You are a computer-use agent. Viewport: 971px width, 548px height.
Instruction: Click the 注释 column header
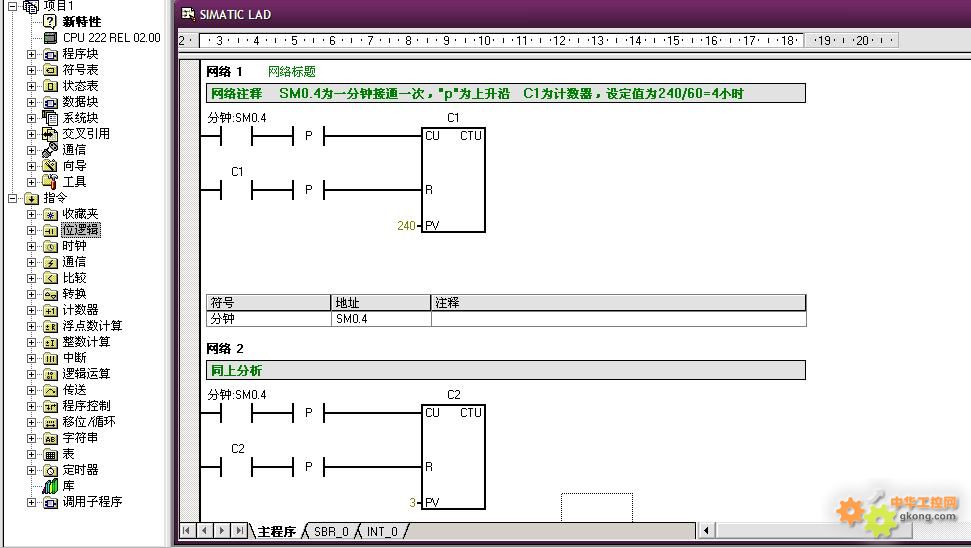pyautogui.click(x=618, y=303)
